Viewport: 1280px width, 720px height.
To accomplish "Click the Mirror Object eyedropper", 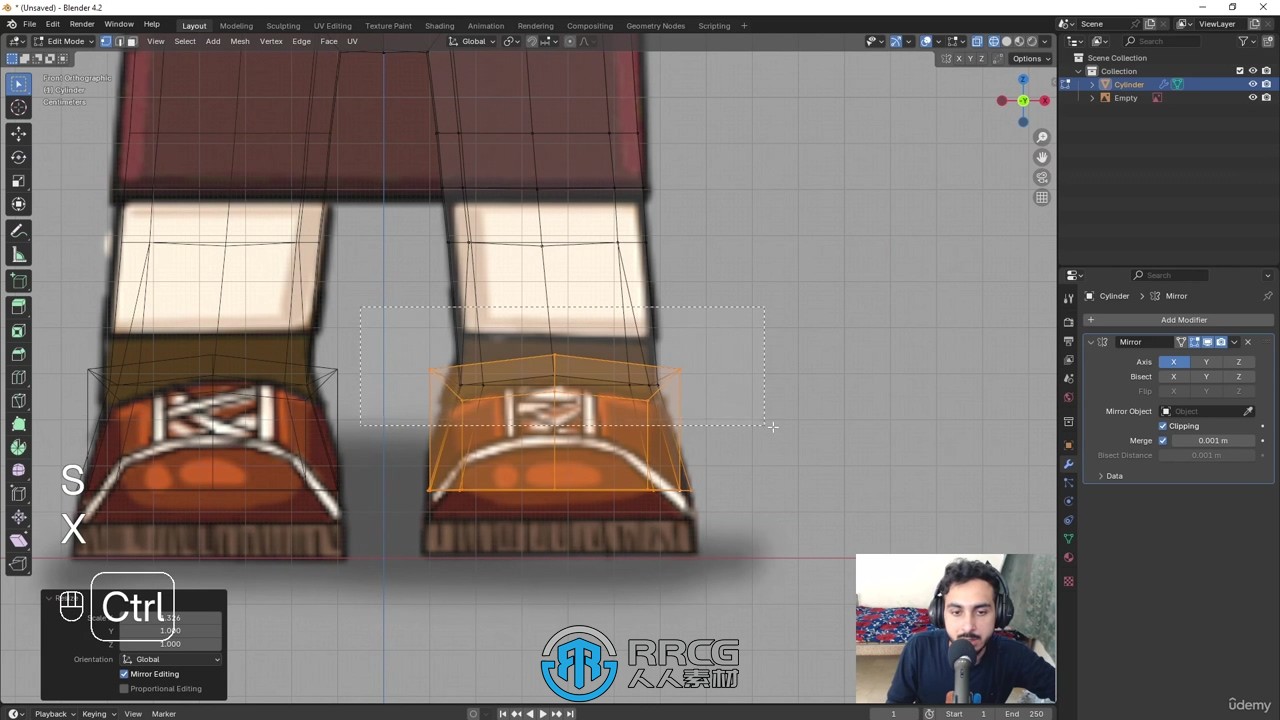I will pos(1248,411).
